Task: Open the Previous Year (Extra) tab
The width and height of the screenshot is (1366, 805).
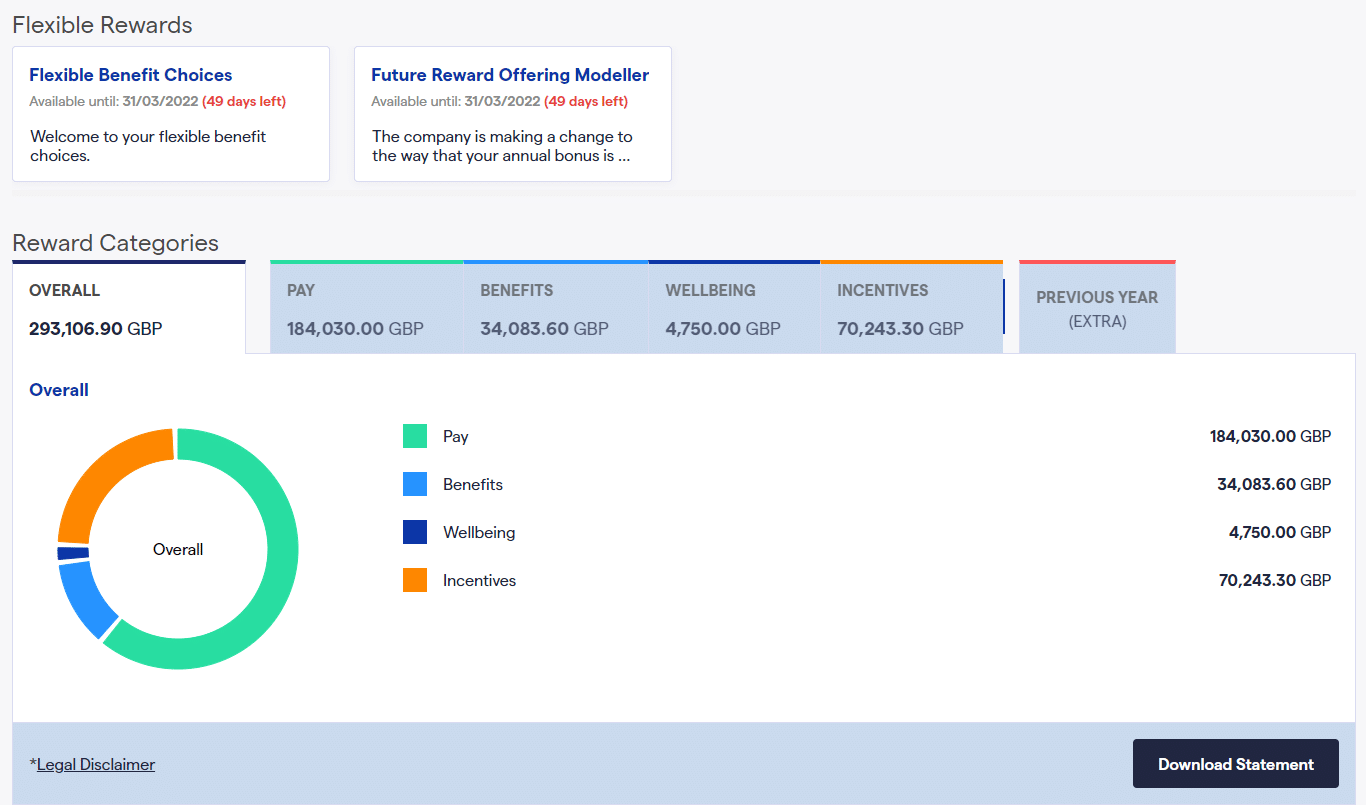Action: click(x=1097, y=308)
